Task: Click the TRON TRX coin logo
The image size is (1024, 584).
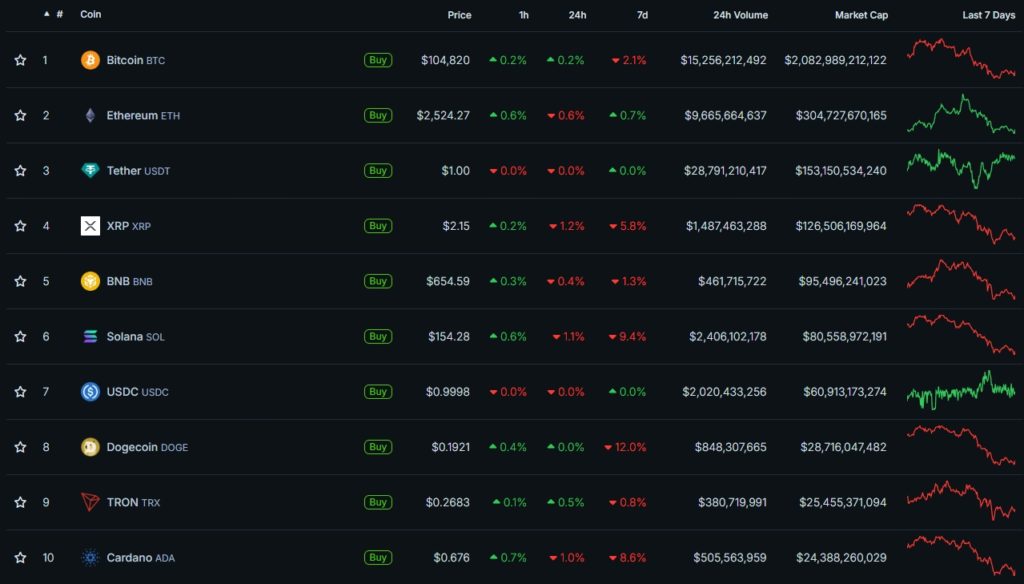Action: (x=91, y=502)
